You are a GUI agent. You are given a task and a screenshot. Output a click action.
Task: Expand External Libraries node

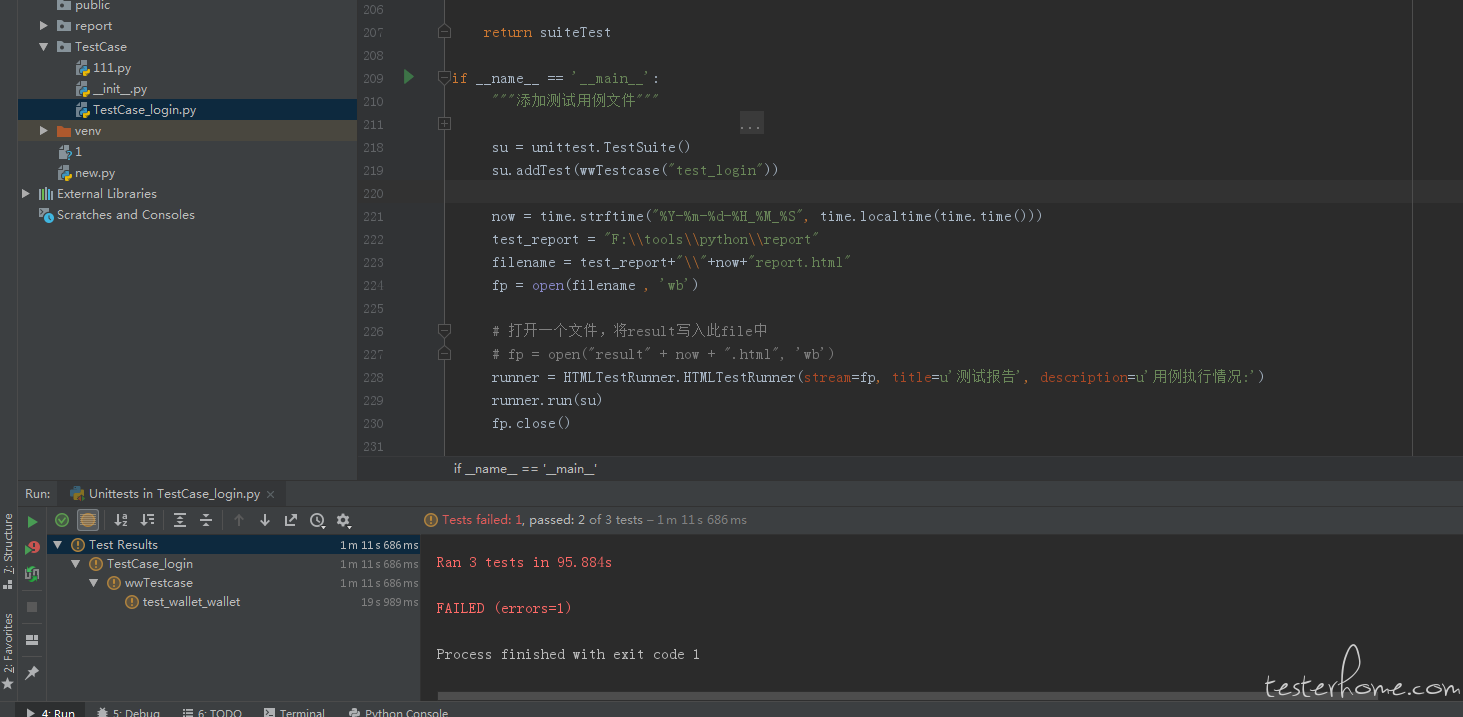pos(26,194)
